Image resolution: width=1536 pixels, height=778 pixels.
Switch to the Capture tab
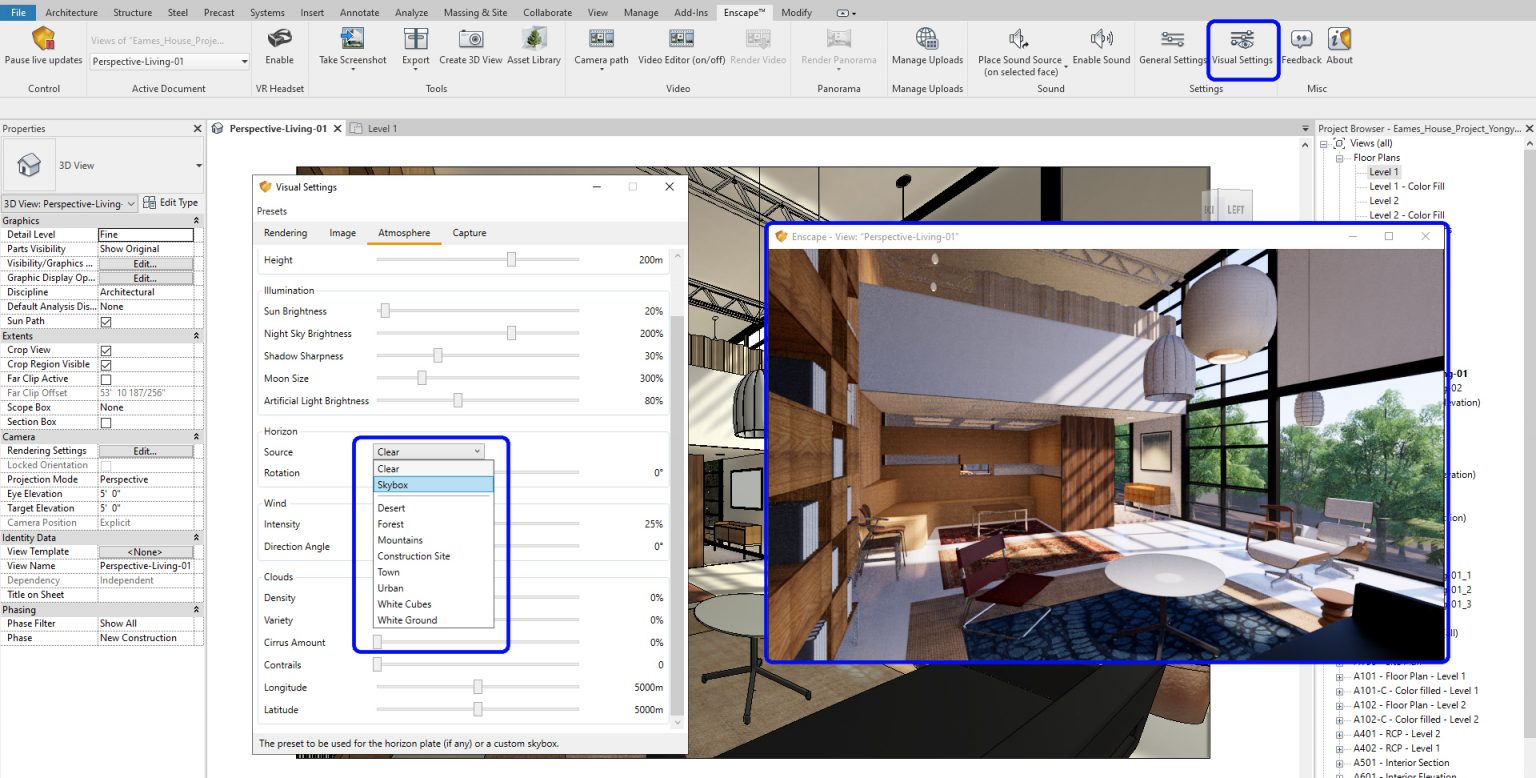point(468,232)
